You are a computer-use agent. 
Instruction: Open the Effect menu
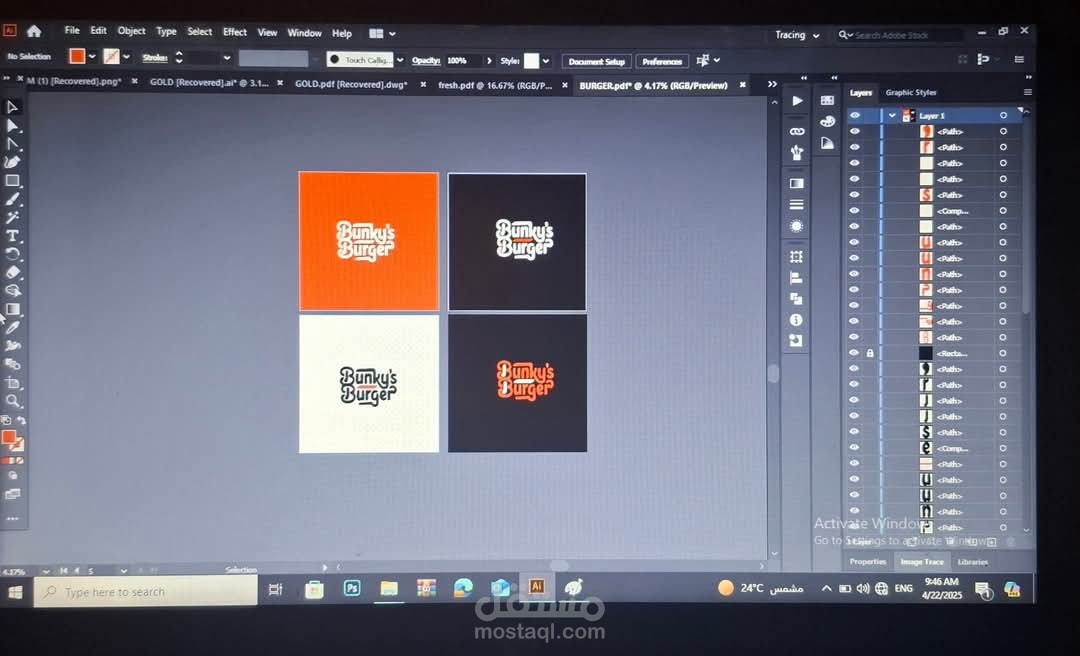[x=234, y=32]
